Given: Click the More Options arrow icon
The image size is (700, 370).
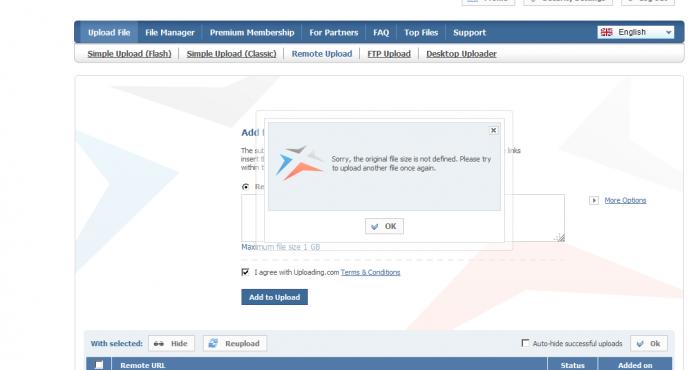Looking at the screenshot, I should tap(594, 200).
